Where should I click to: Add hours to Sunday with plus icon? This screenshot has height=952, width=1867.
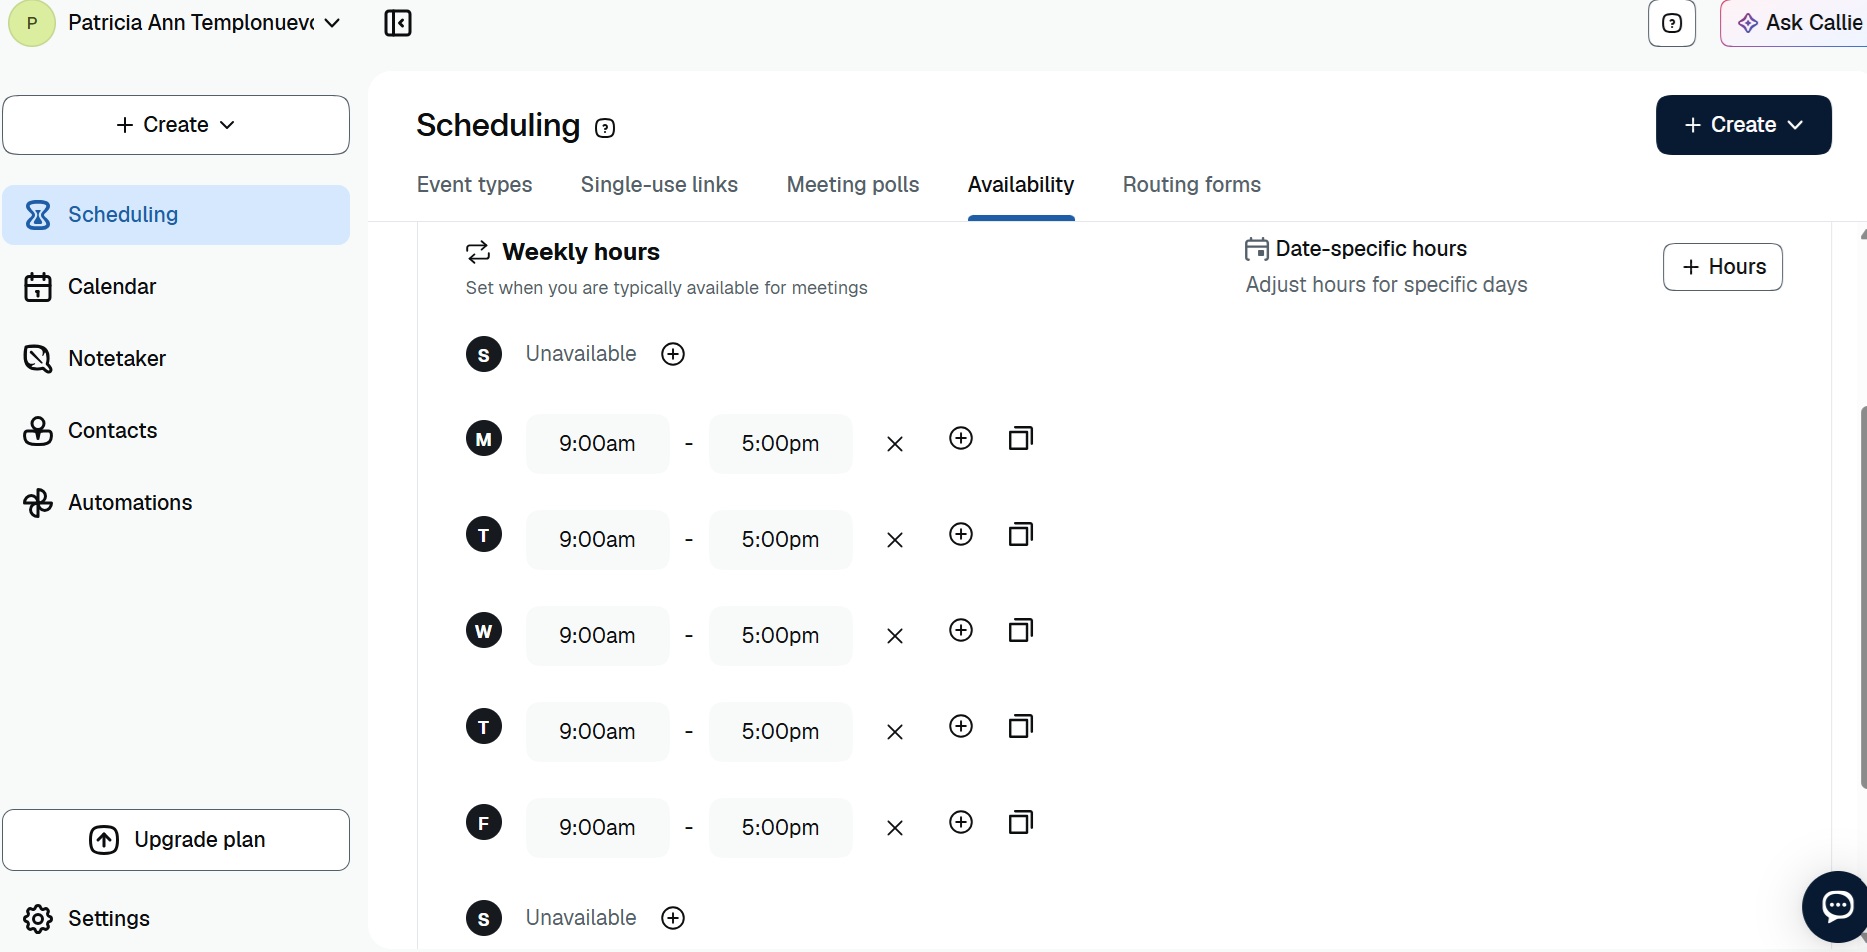[x=673, y=354]
